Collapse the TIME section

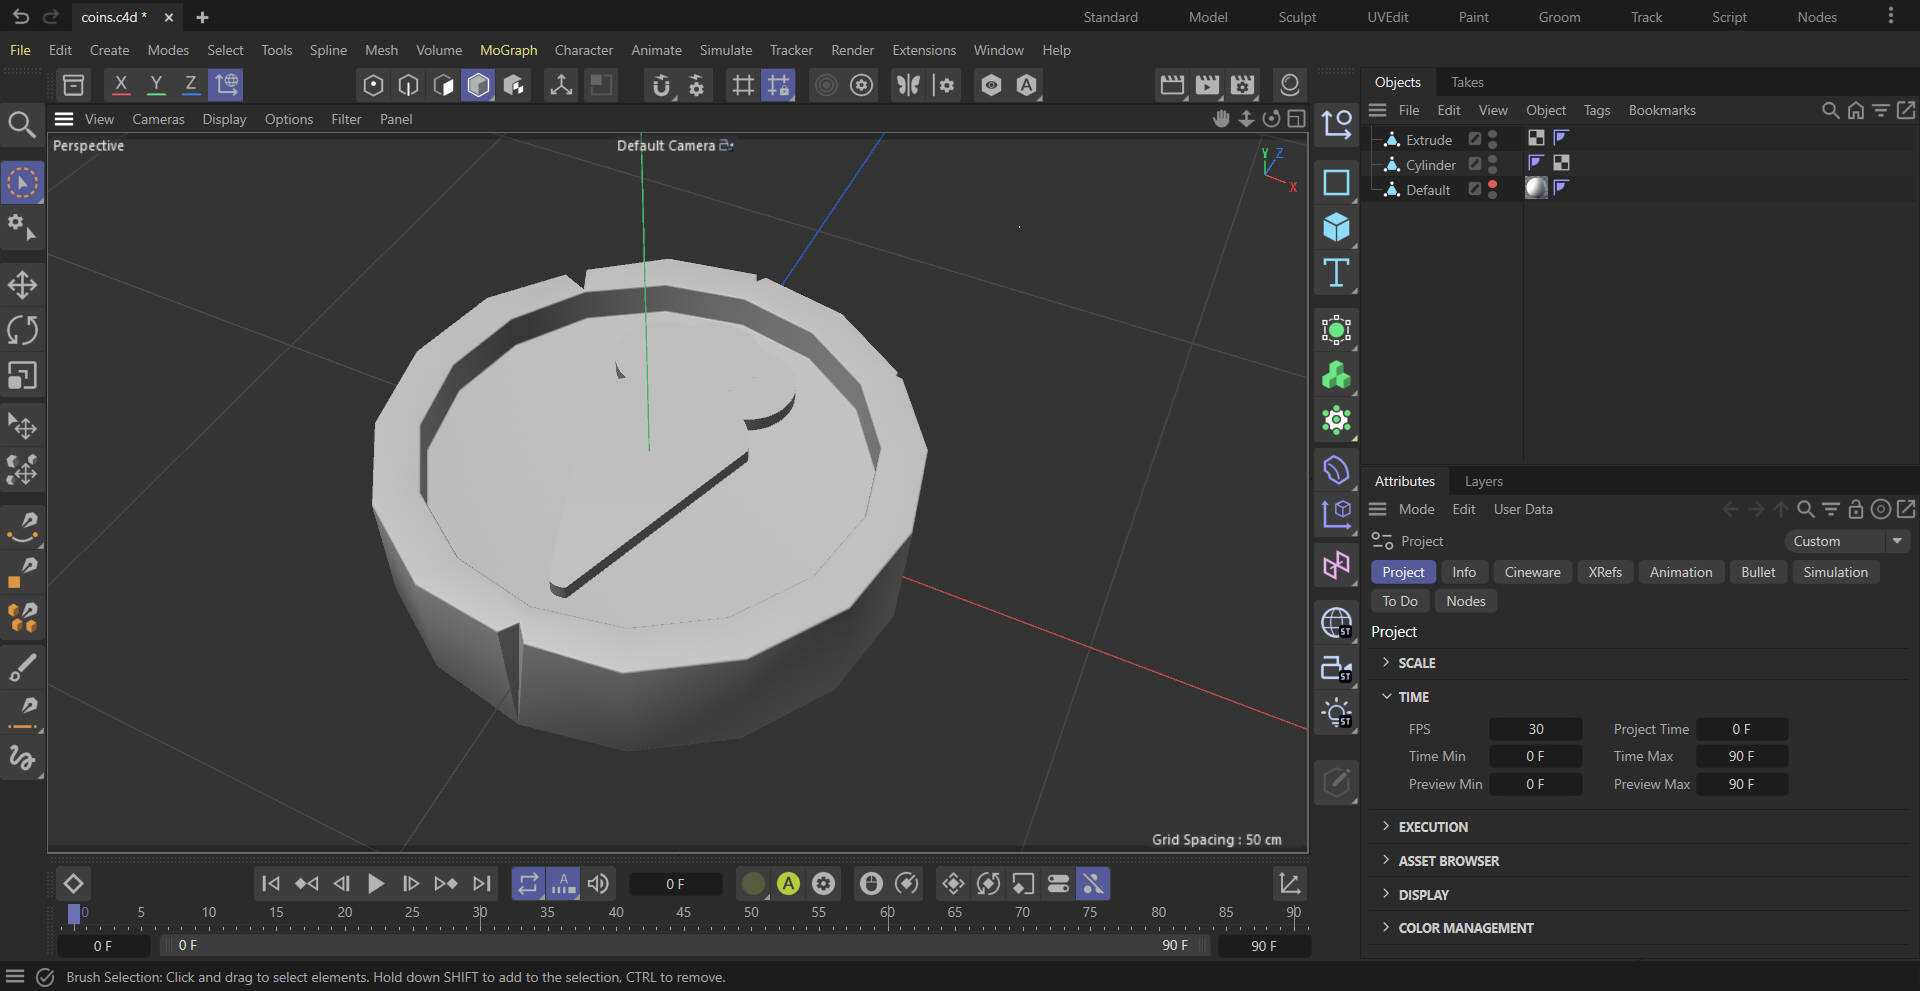(x=1412, y=697)
